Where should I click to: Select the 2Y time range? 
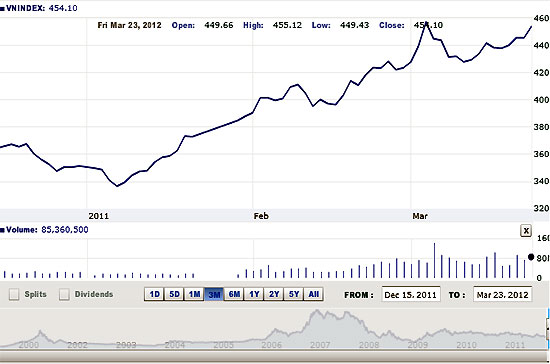point(274,294)
